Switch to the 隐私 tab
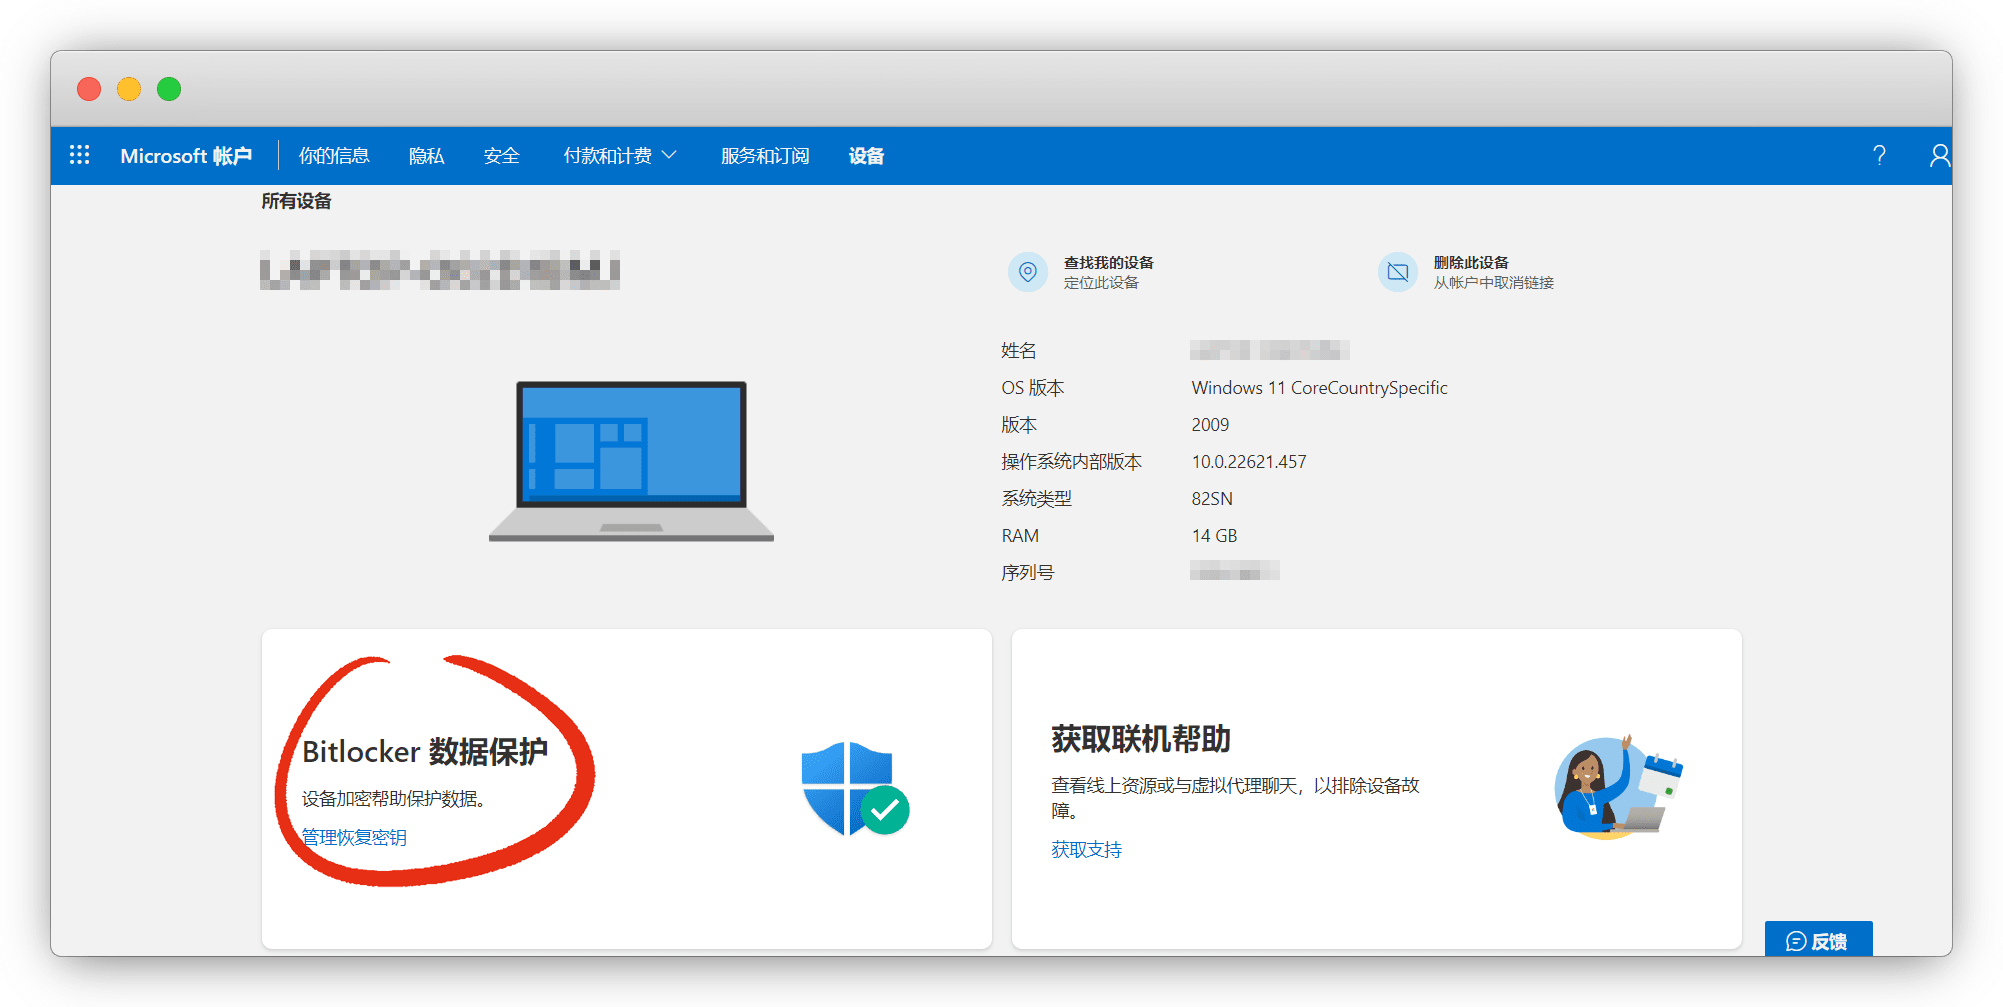Image resolution: width=2003 pixels, height=1007 pixels. [426, 156]
